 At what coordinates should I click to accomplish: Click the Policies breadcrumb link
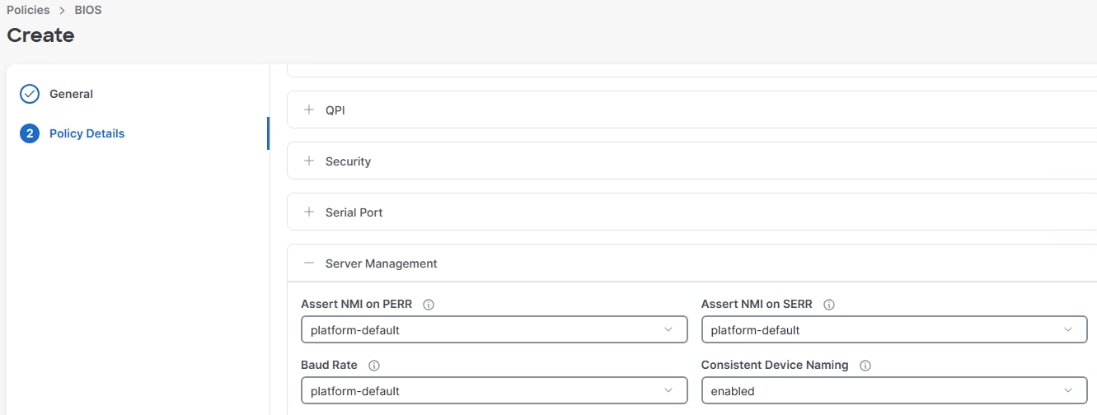coord(28,10)
